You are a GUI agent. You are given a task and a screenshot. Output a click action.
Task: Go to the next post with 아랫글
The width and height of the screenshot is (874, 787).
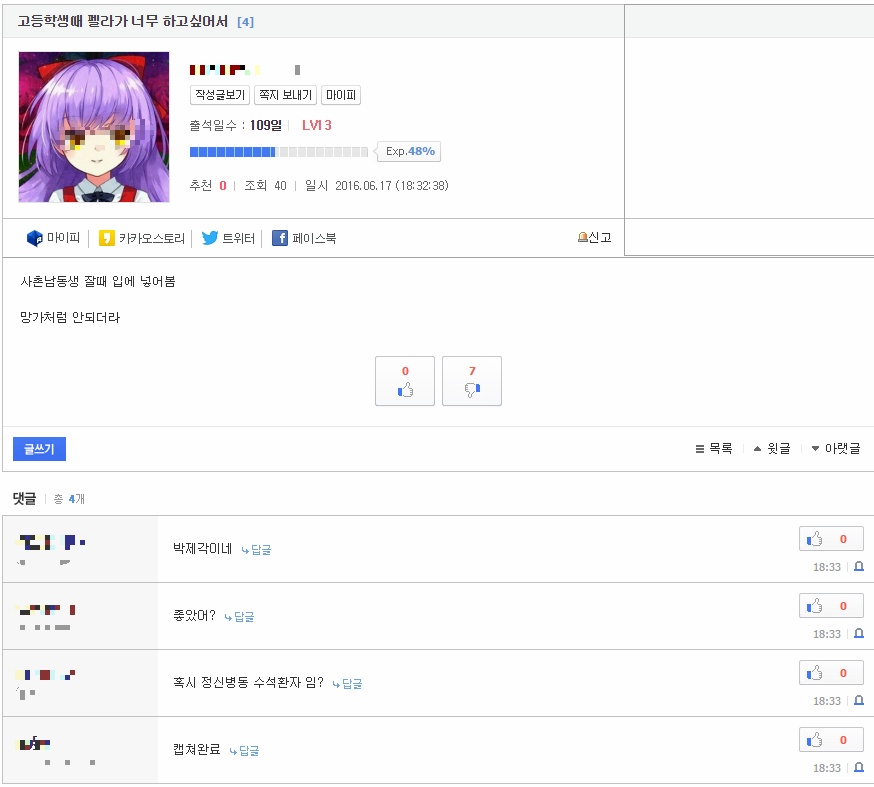[836, 449]
